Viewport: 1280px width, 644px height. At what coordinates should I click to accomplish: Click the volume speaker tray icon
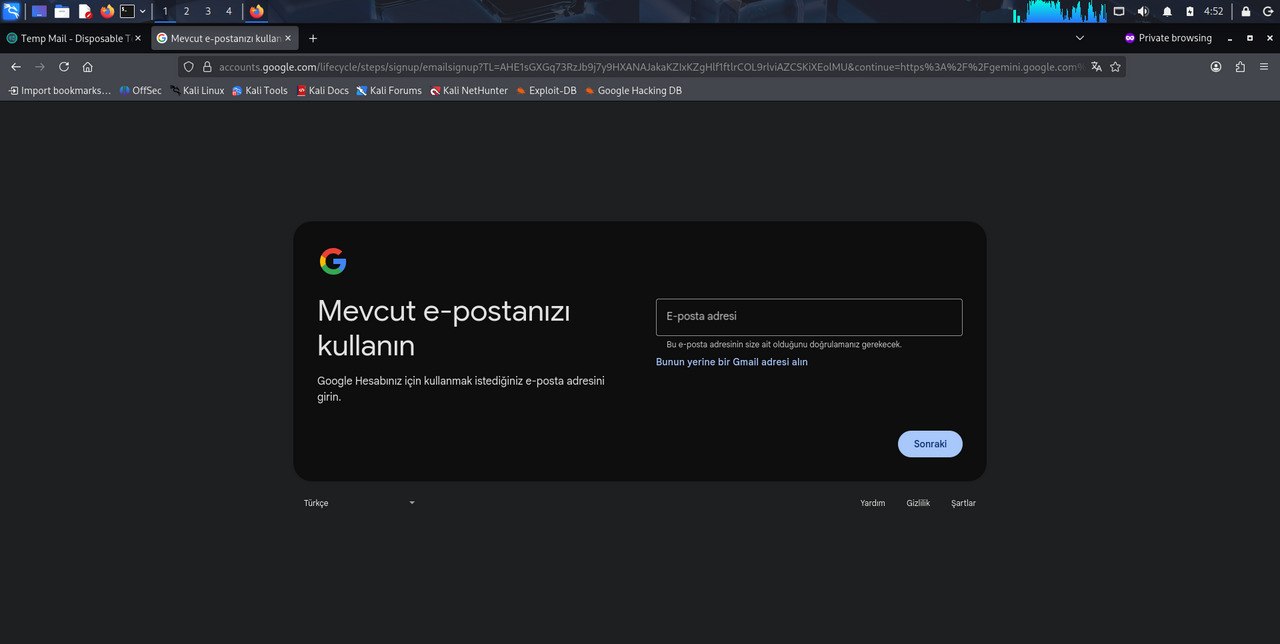[1143, 11]
